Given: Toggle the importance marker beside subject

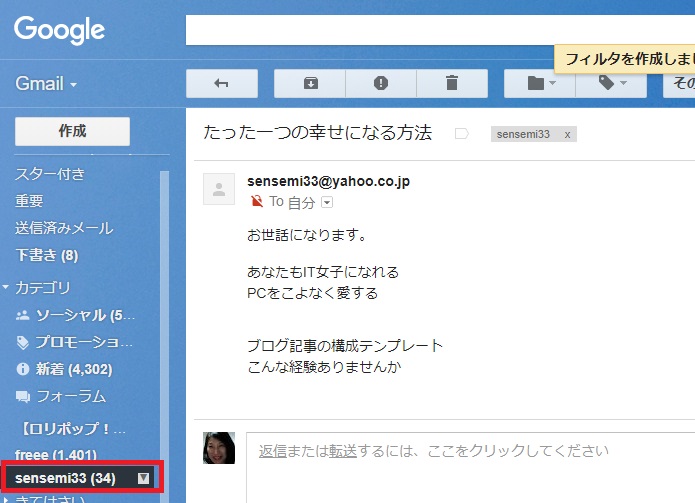Looking at the screenshot, I should pos(462,133).
